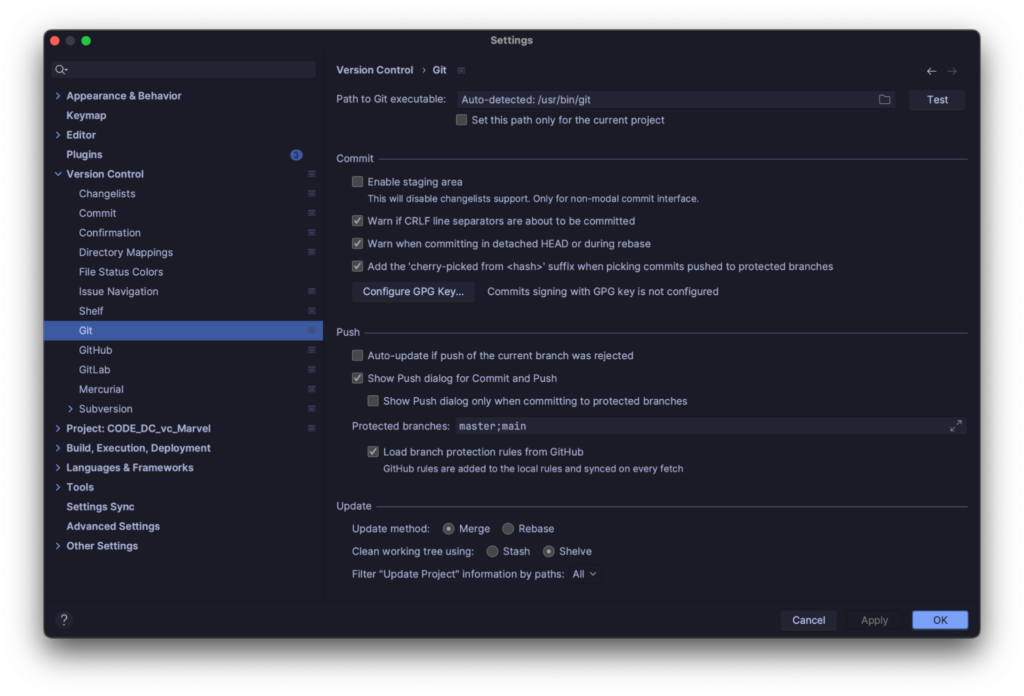Expand the Protected branches field editor icon
1024x696 pixels.
(955, 425)
